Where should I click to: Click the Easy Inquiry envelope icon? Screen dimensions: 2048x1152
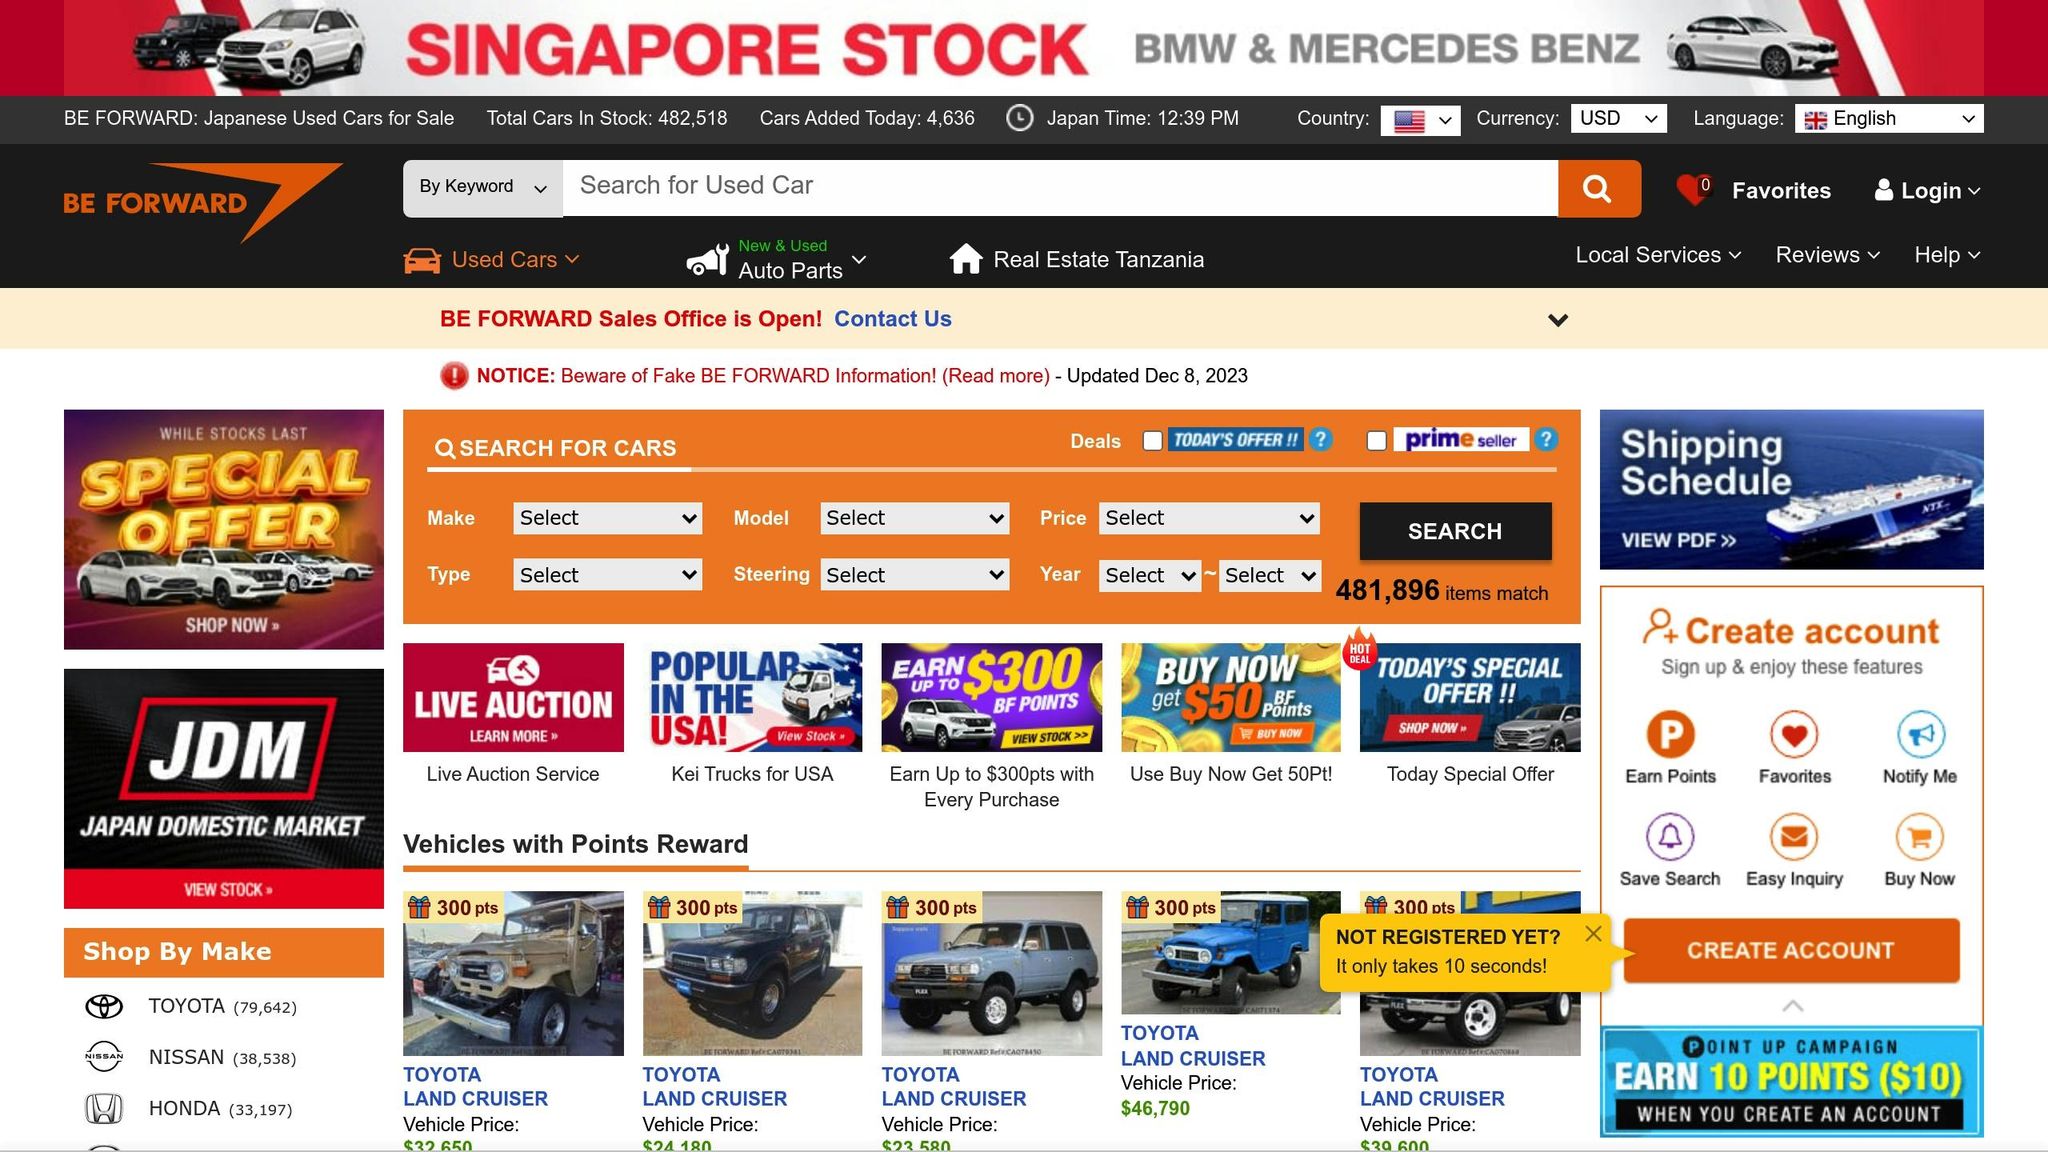(x=1794, y=837)
